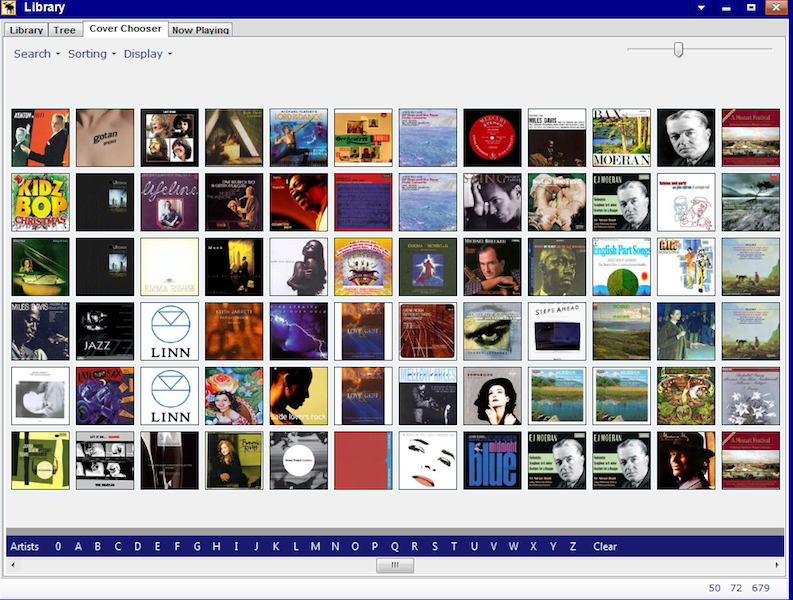793x600 pixels.
Task: Select the Magical Mystery Tour style cover
Action: click(363, 267)
